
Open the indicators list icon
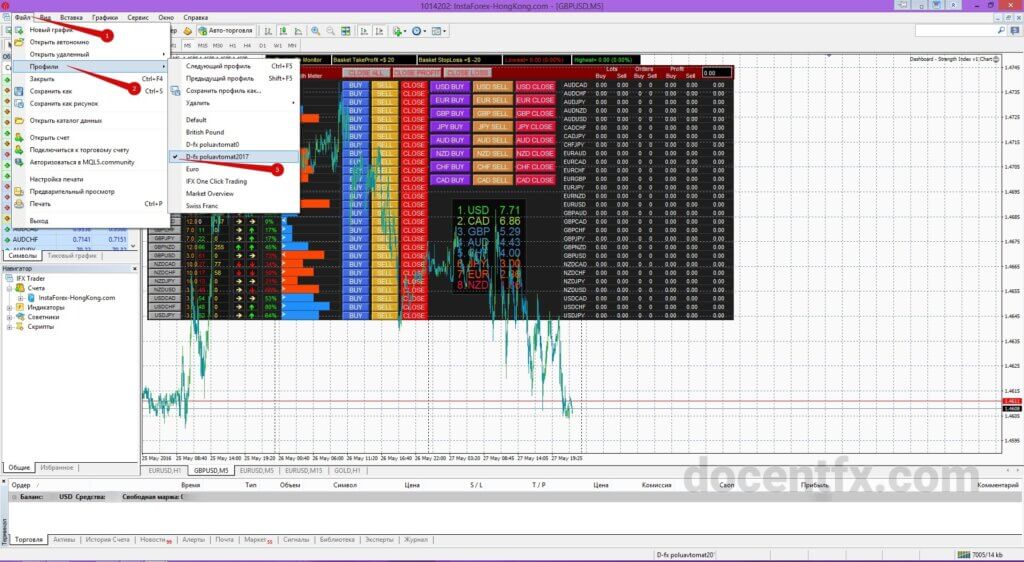pos(396,31)
